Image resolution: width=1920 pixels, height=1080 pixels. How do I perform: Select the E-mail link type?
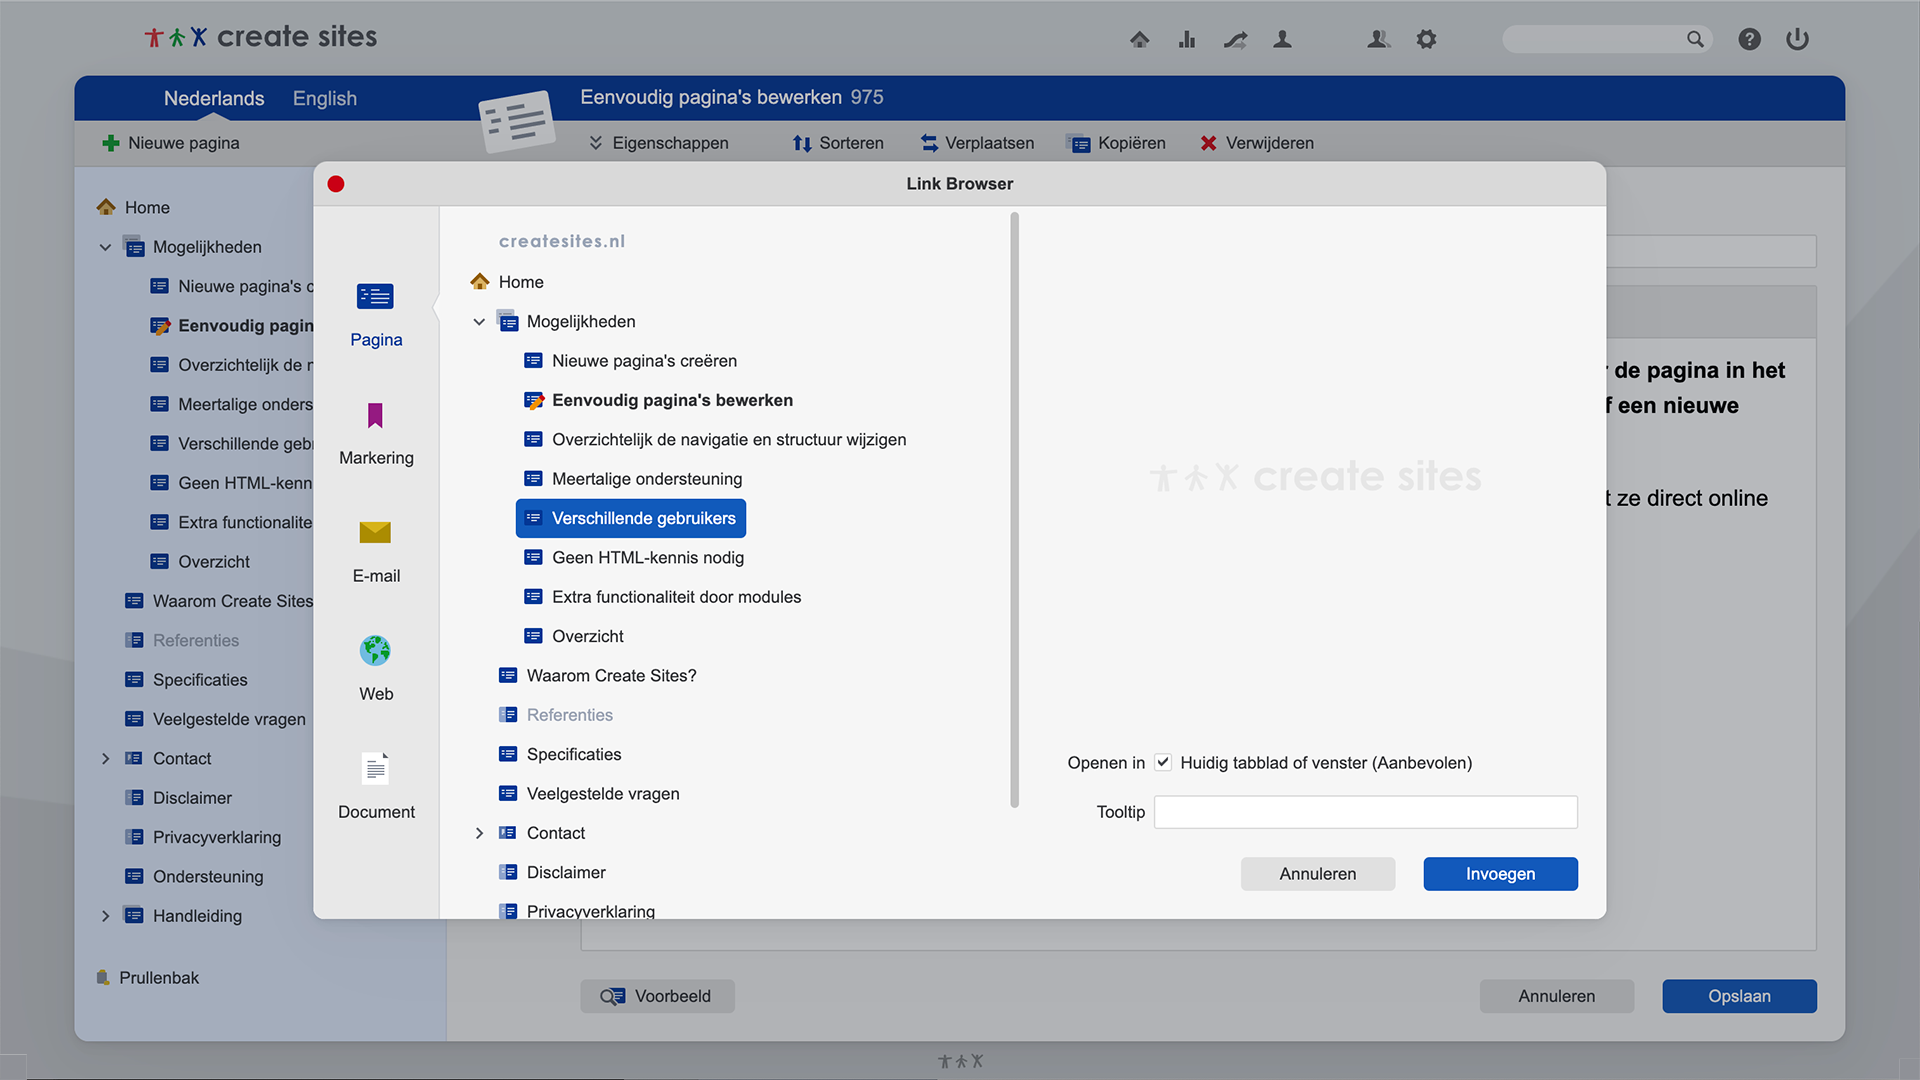tap(376, 552)
